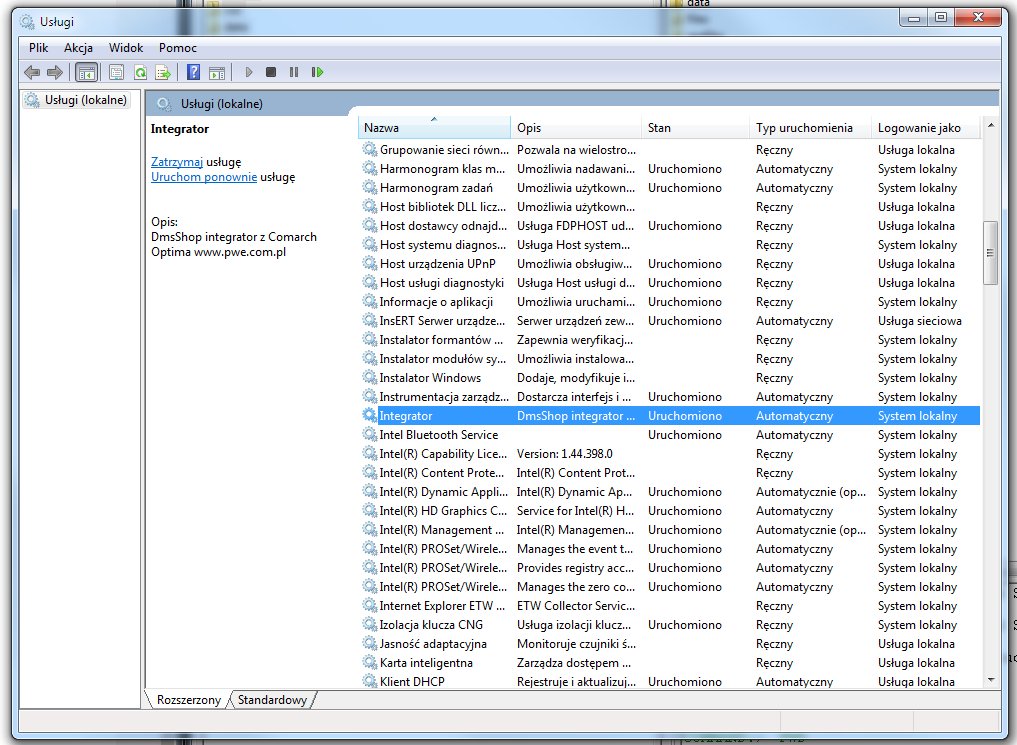Click gear icon of Harmonogram zadań row
This screenshot has height=745, width=1017.
click(370, 187)
